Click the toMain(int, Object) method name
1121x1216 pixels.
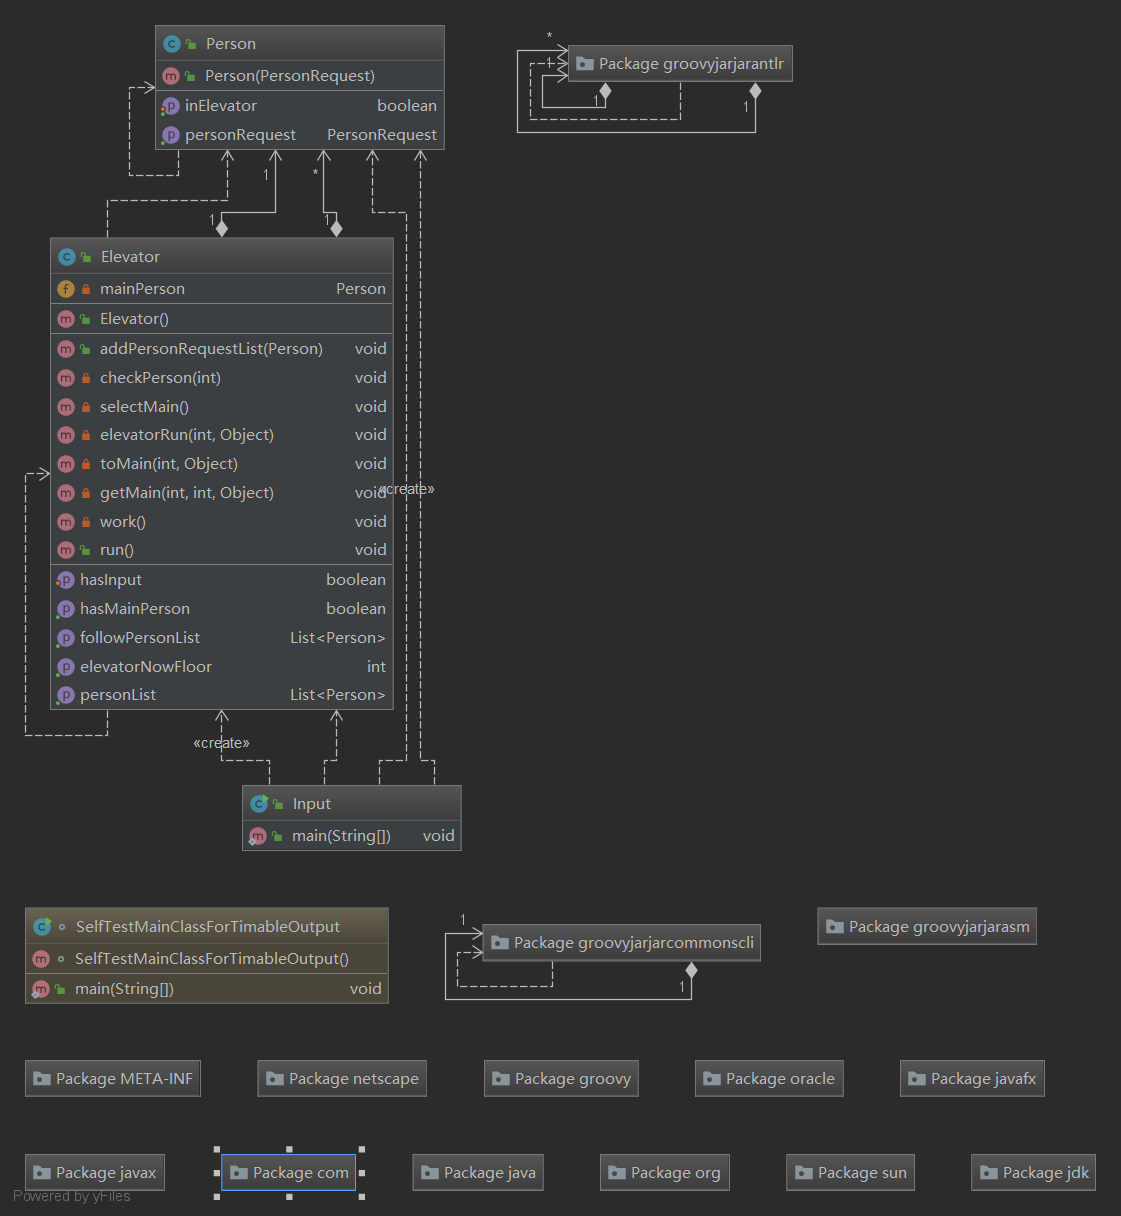pyautogui.click(x=169, y=464)
